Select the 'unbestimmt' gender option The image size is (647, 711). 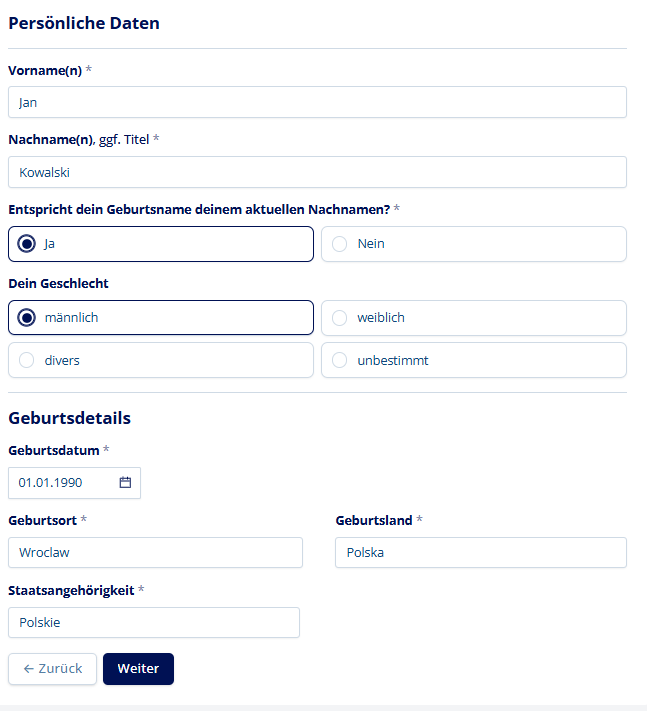[340, 360]
